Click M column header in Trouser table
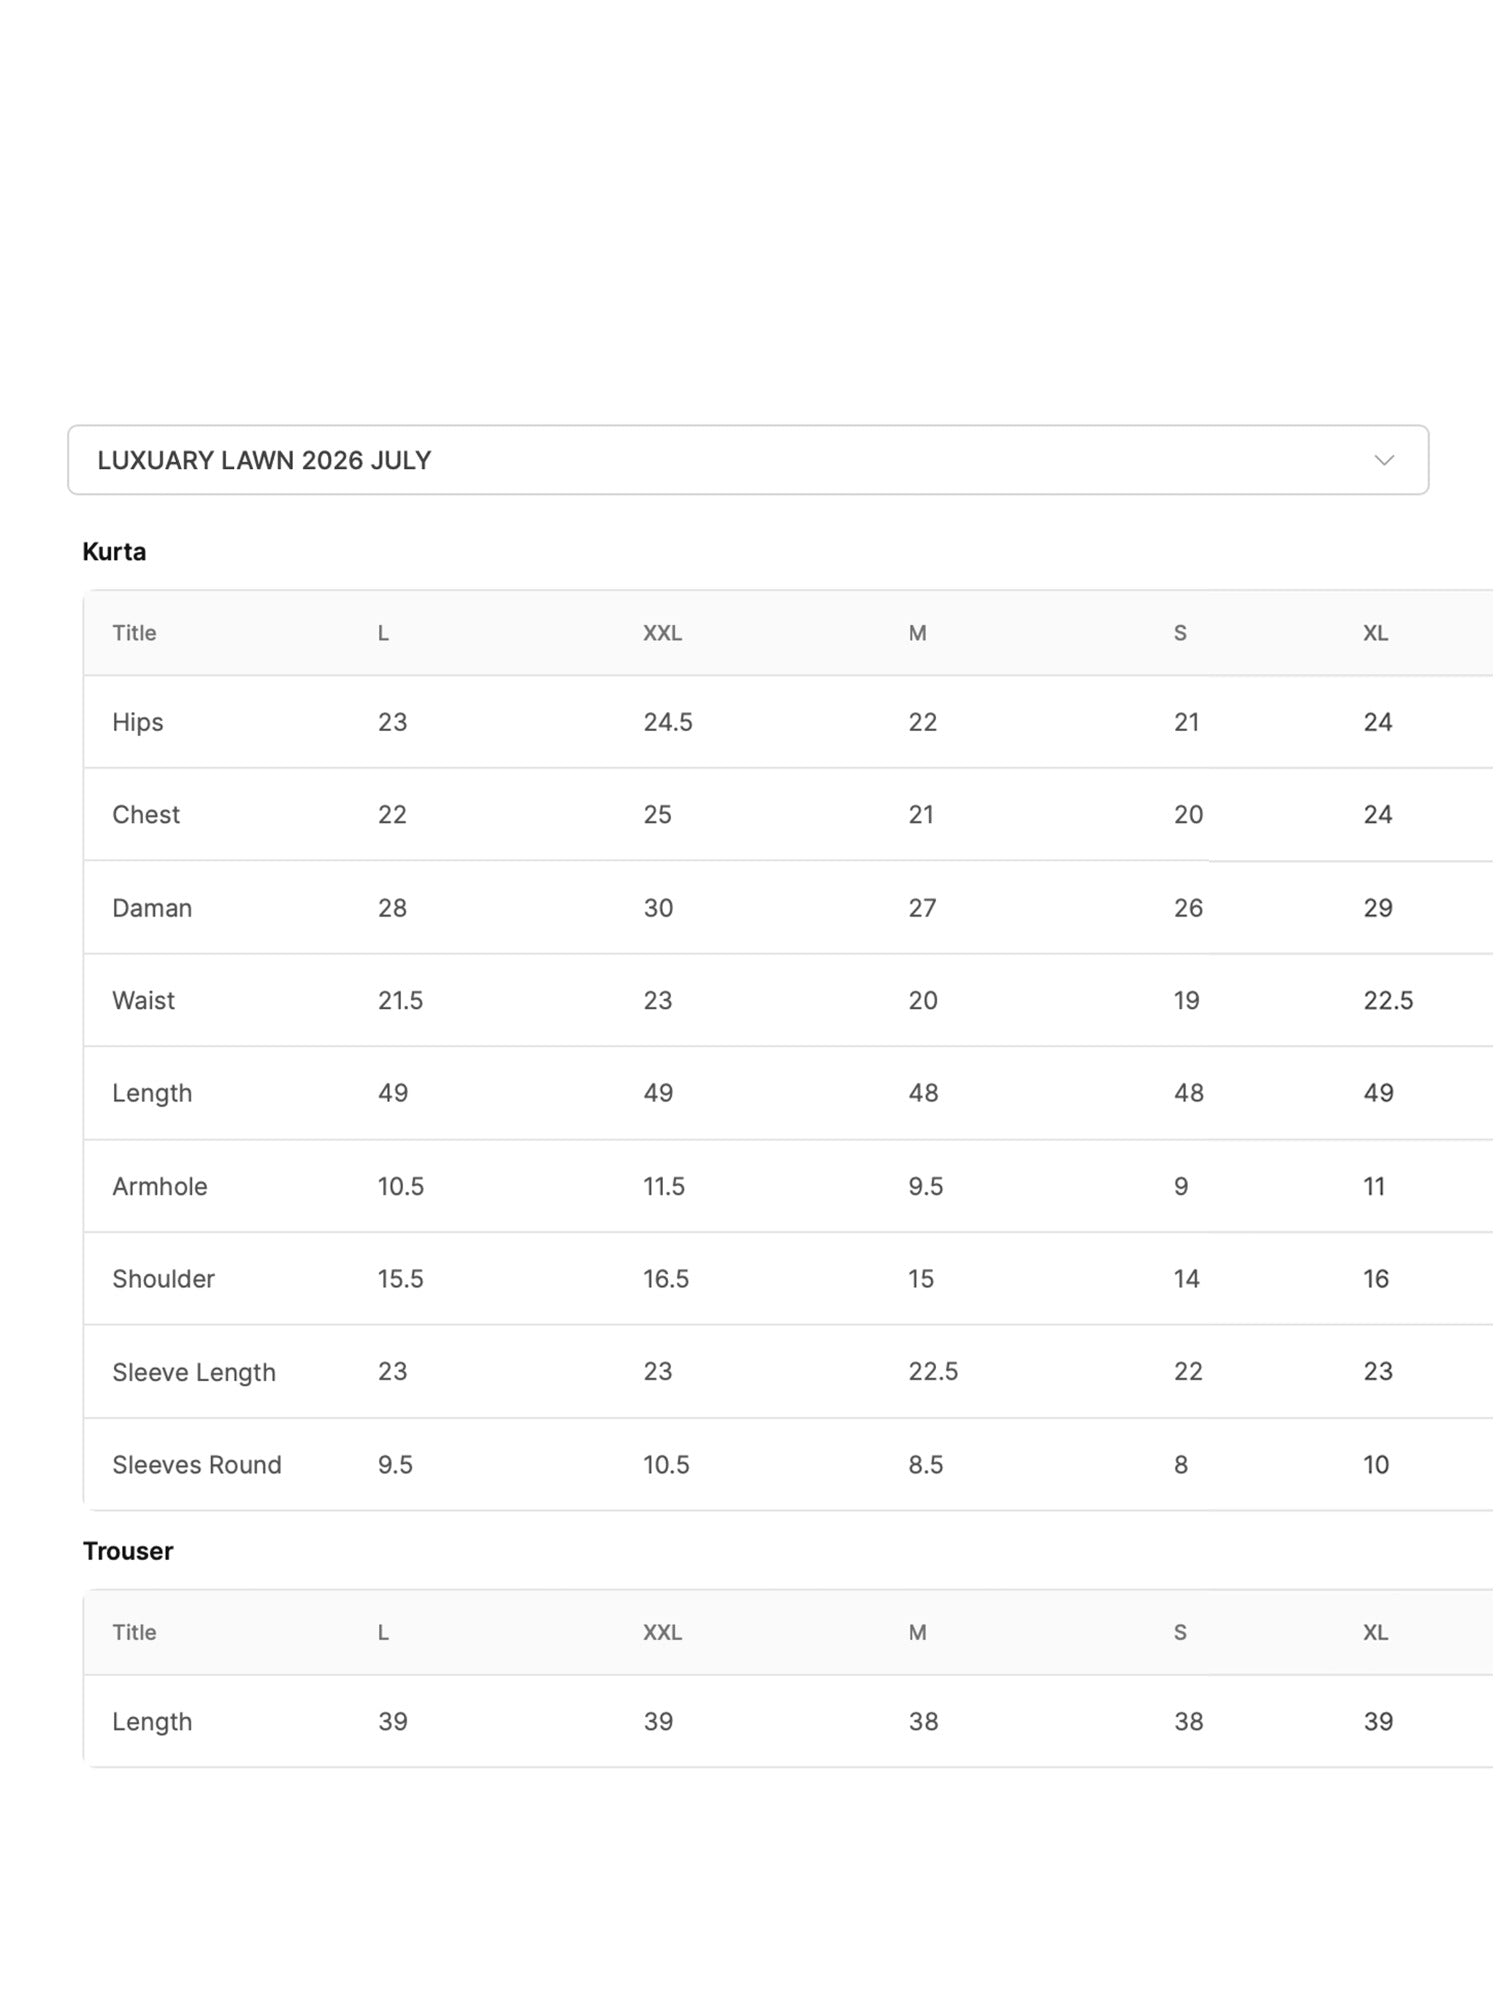1500x2000 pixels. coord(917,1632)
